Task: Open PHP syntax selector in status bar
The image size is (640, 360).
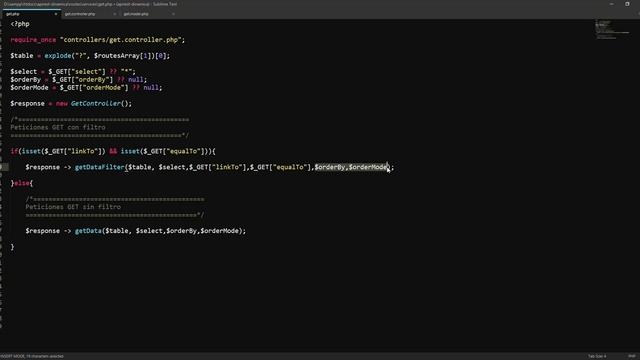Action: [632, 356]
